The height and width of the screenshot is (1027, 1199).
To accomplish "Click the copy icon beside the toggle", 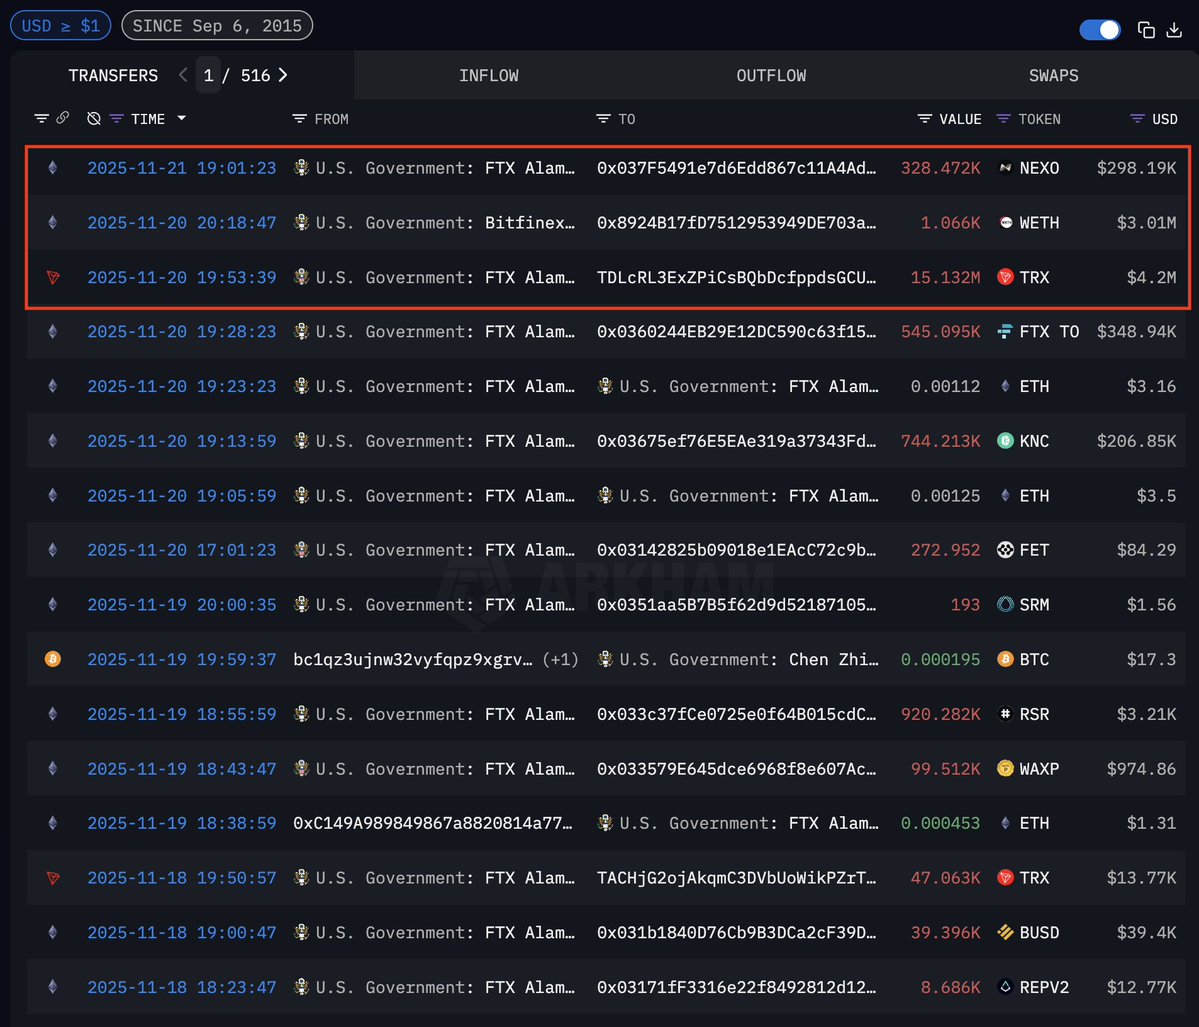I will [x=1146, y=30].
